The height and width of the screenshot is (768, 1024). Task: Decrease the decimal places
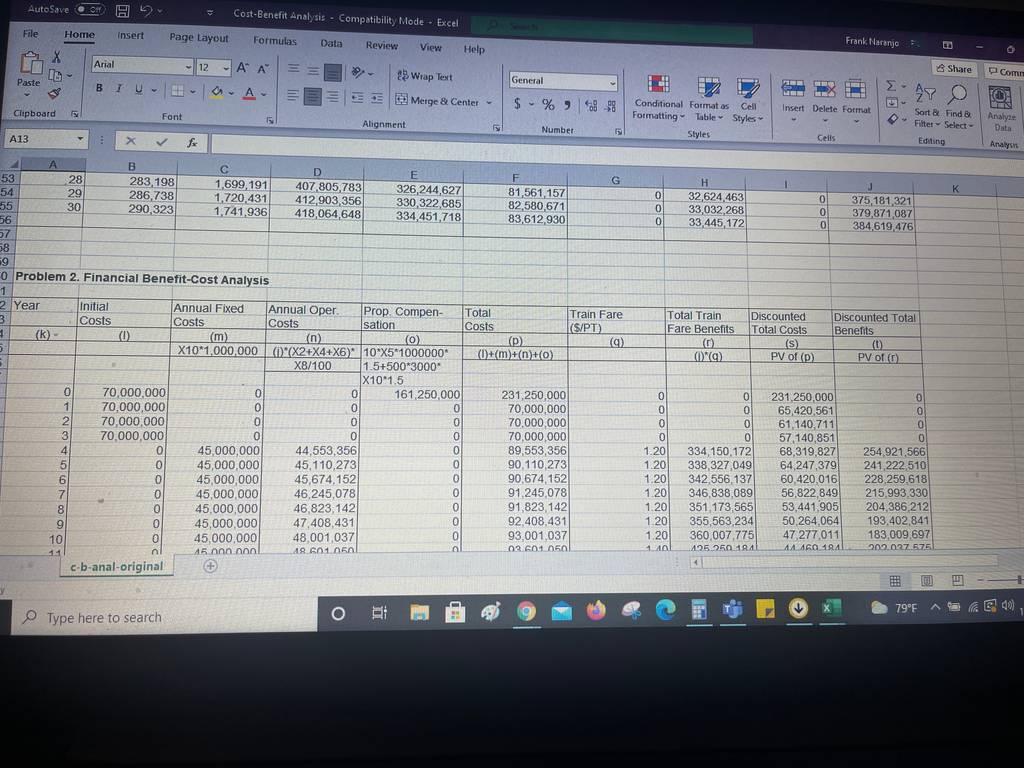pyautogui.click(x=611, y=106)
